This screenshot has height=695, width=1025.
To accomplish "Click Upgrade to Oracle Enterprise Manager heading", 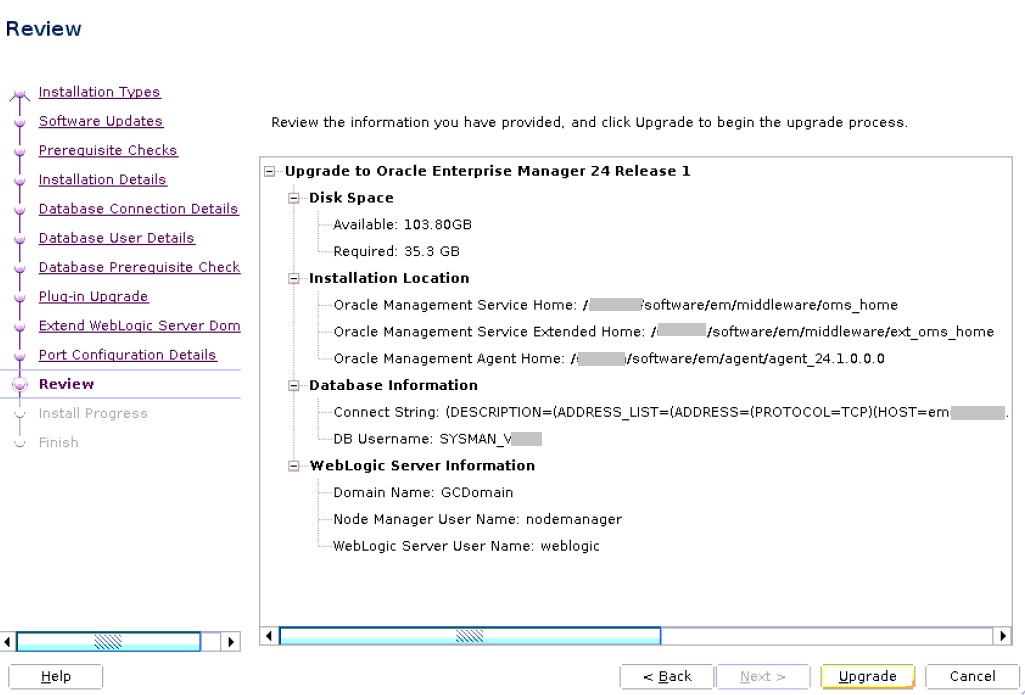I will point(488,171).
